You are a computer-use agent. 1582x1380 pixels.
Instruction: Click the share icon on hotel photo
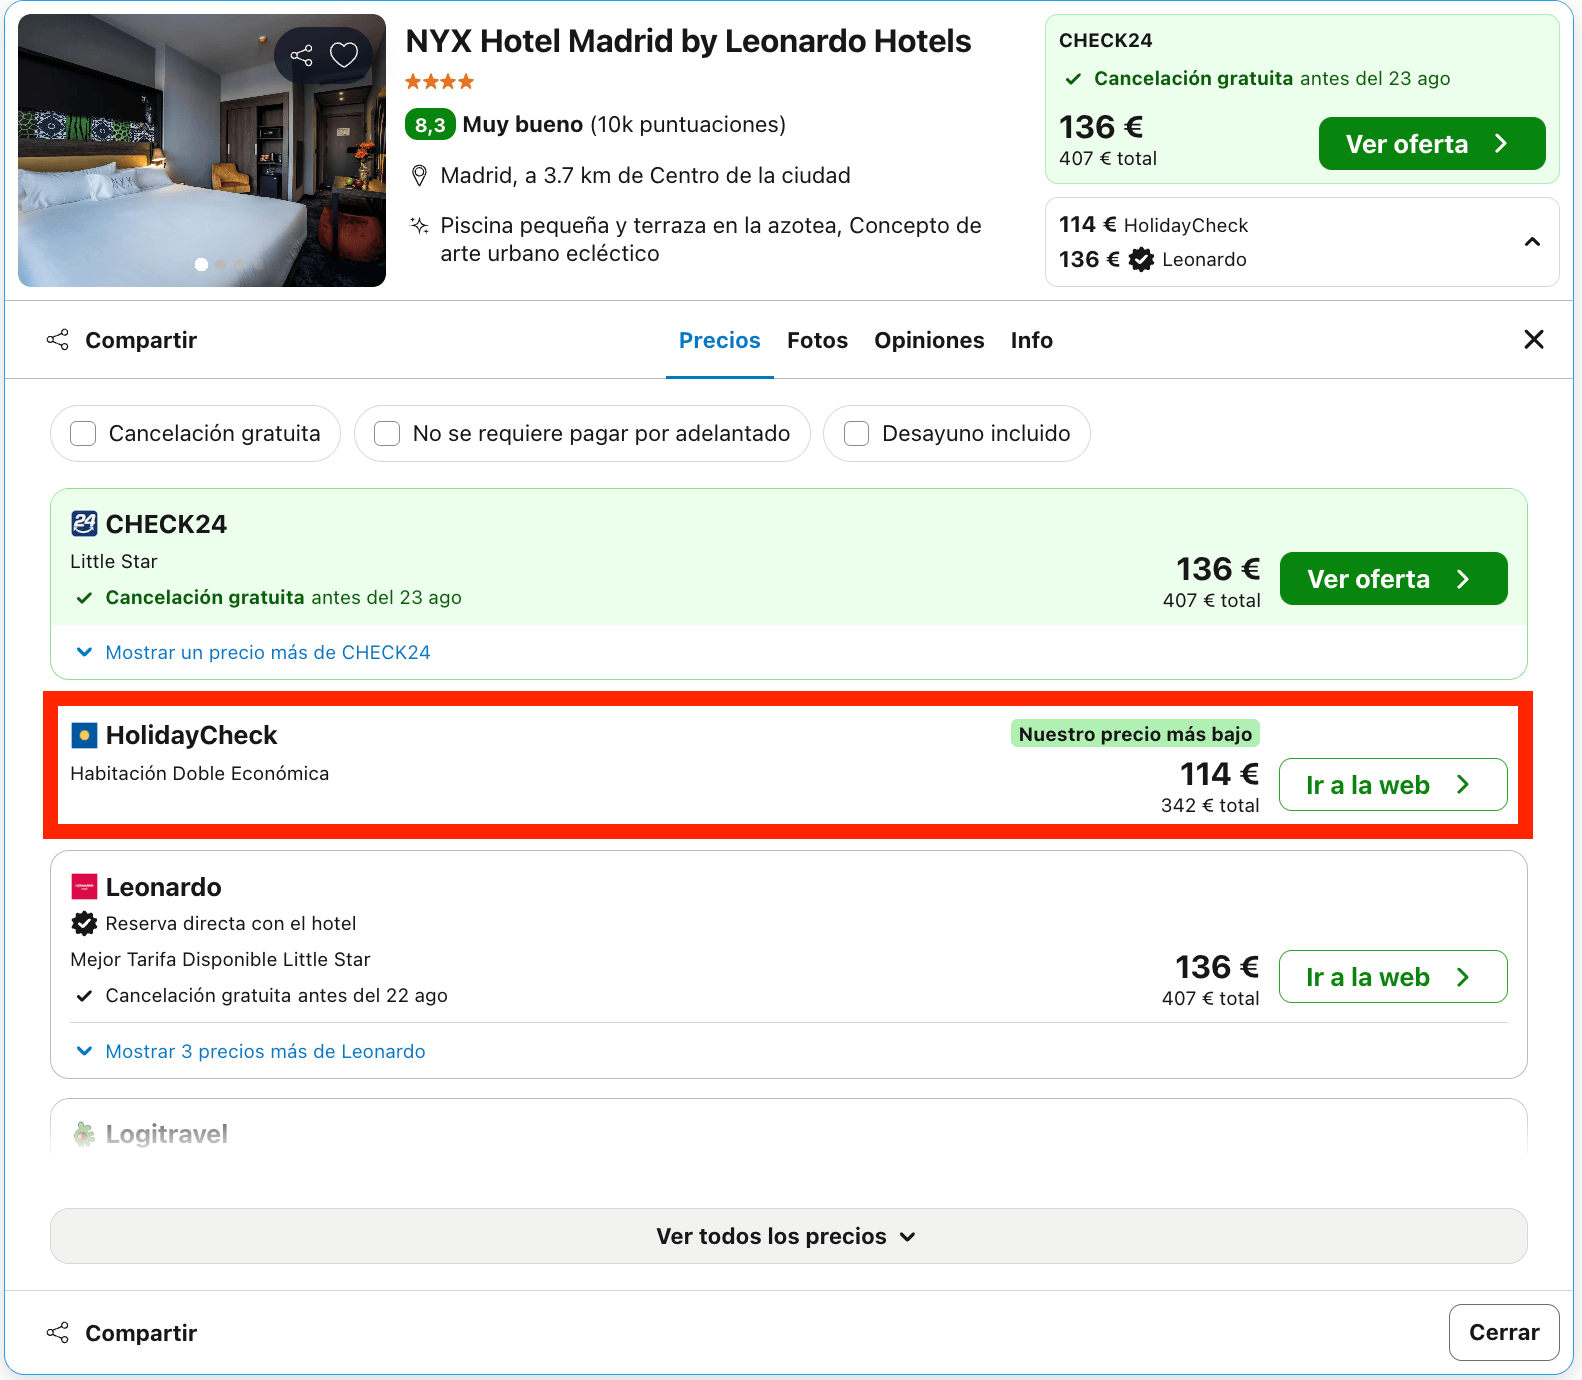[x=301, y=55]
